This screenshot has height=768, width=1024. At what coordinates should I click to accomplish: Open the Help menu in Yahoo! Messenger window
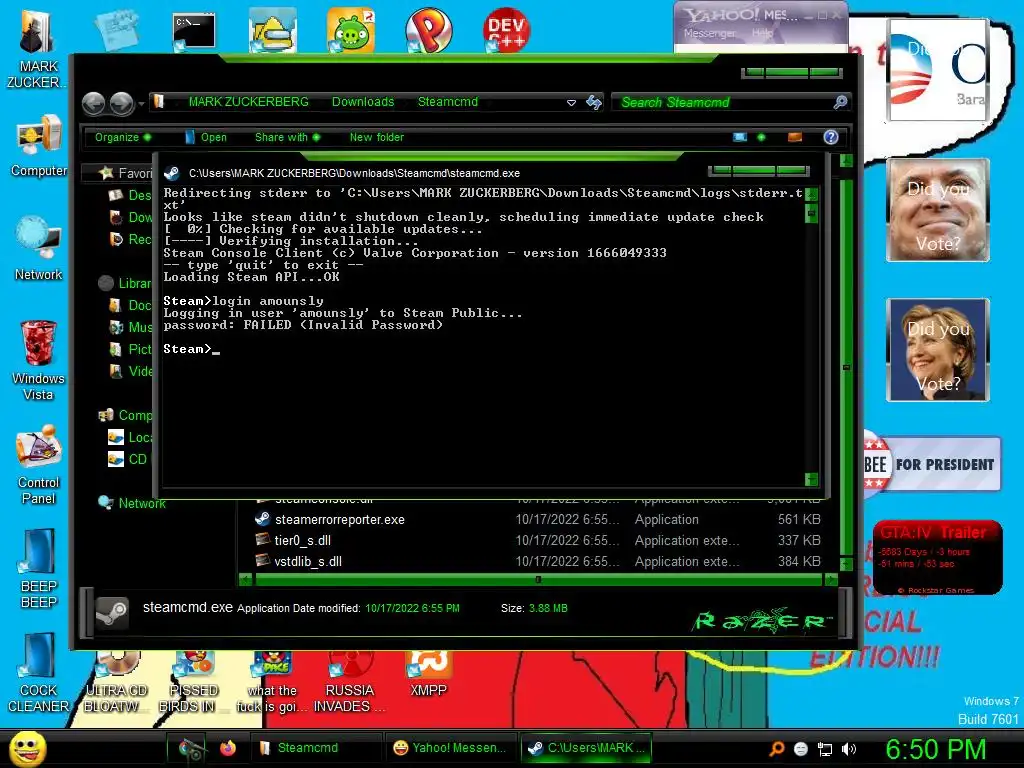point(762,33)
